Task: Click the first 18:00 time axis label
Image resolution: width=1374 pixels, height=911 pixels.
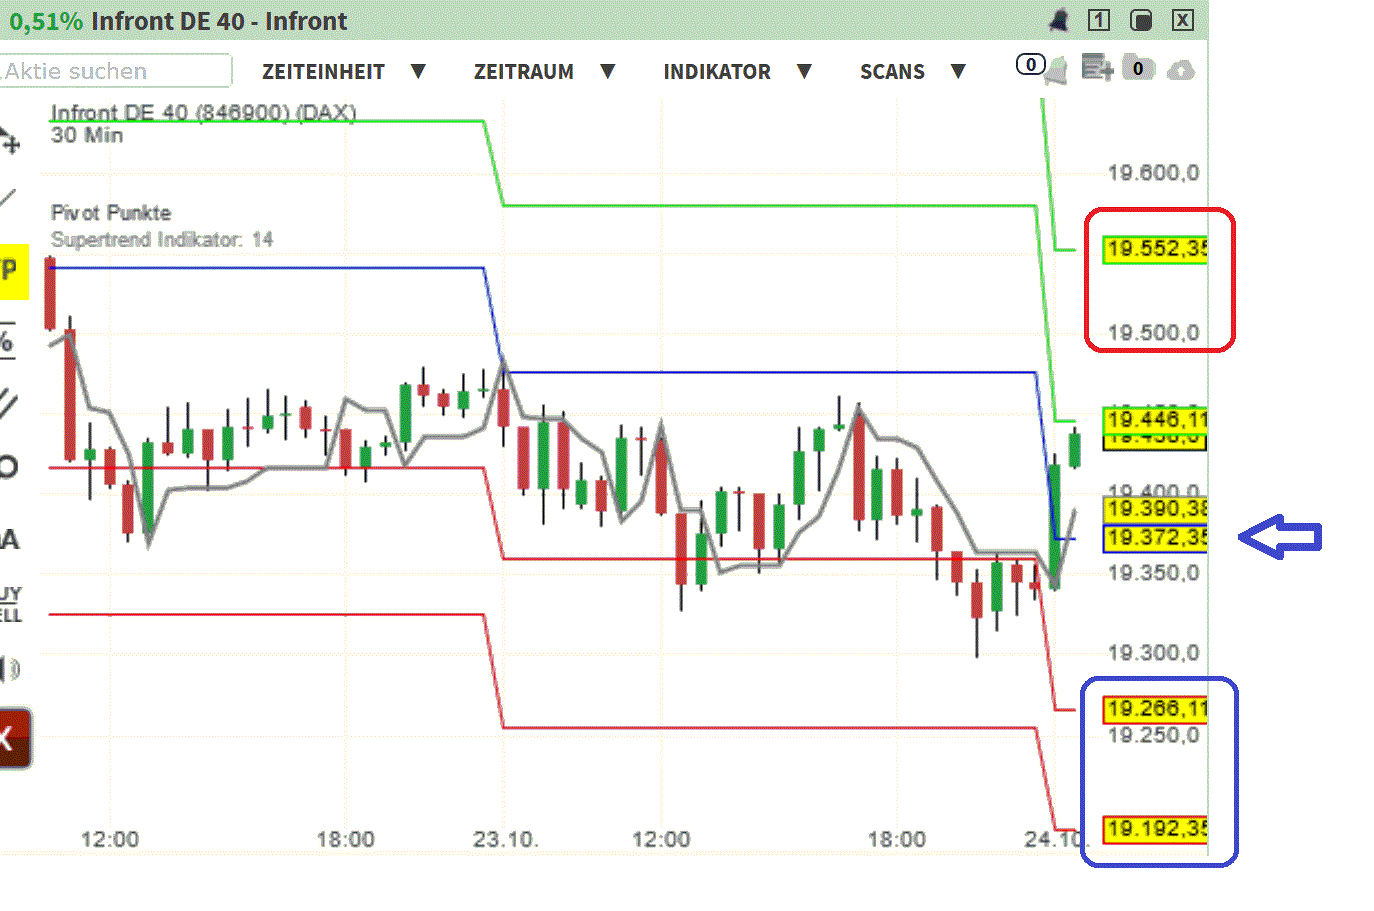Action: 345,839
